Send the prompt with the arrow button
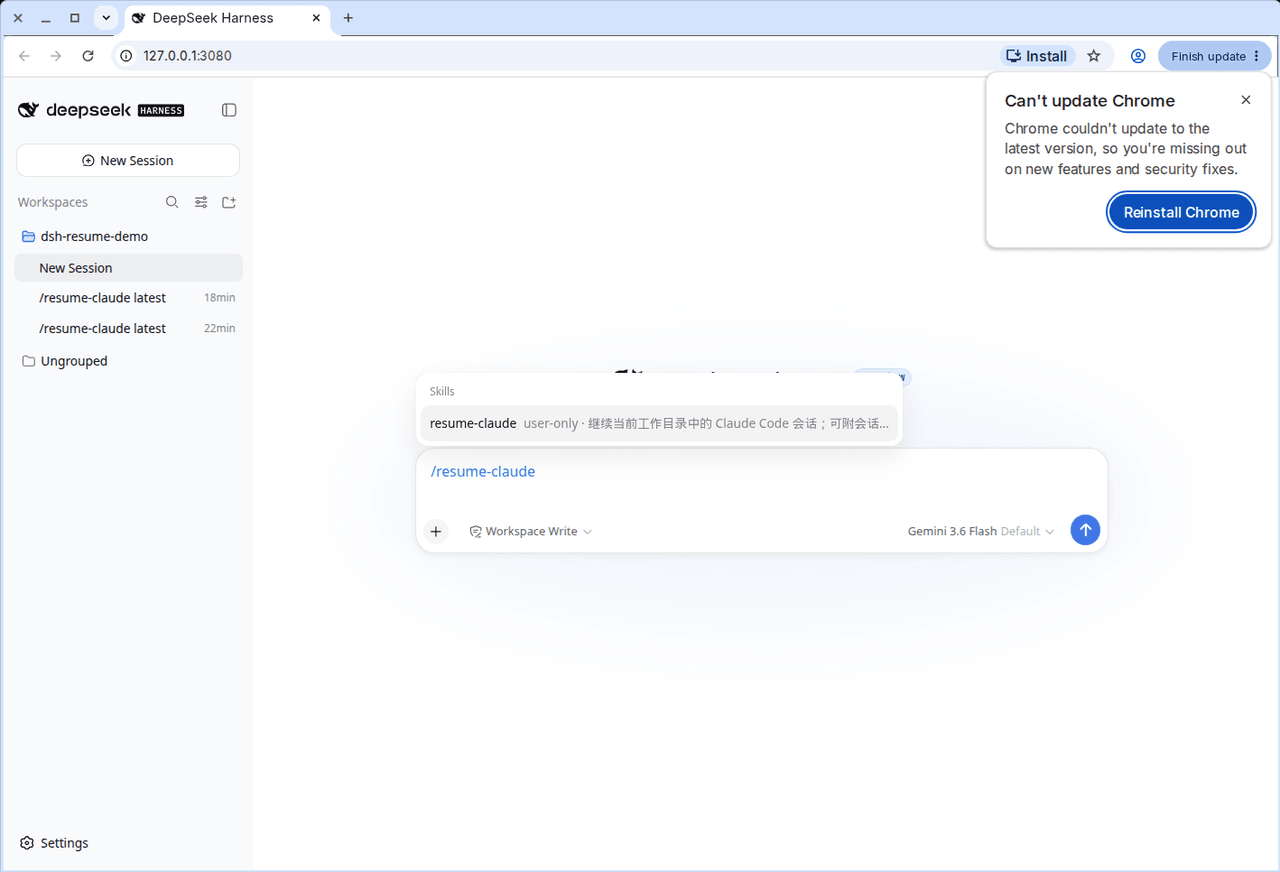Screen dimensions: 1280x872 pos(1085,530)
